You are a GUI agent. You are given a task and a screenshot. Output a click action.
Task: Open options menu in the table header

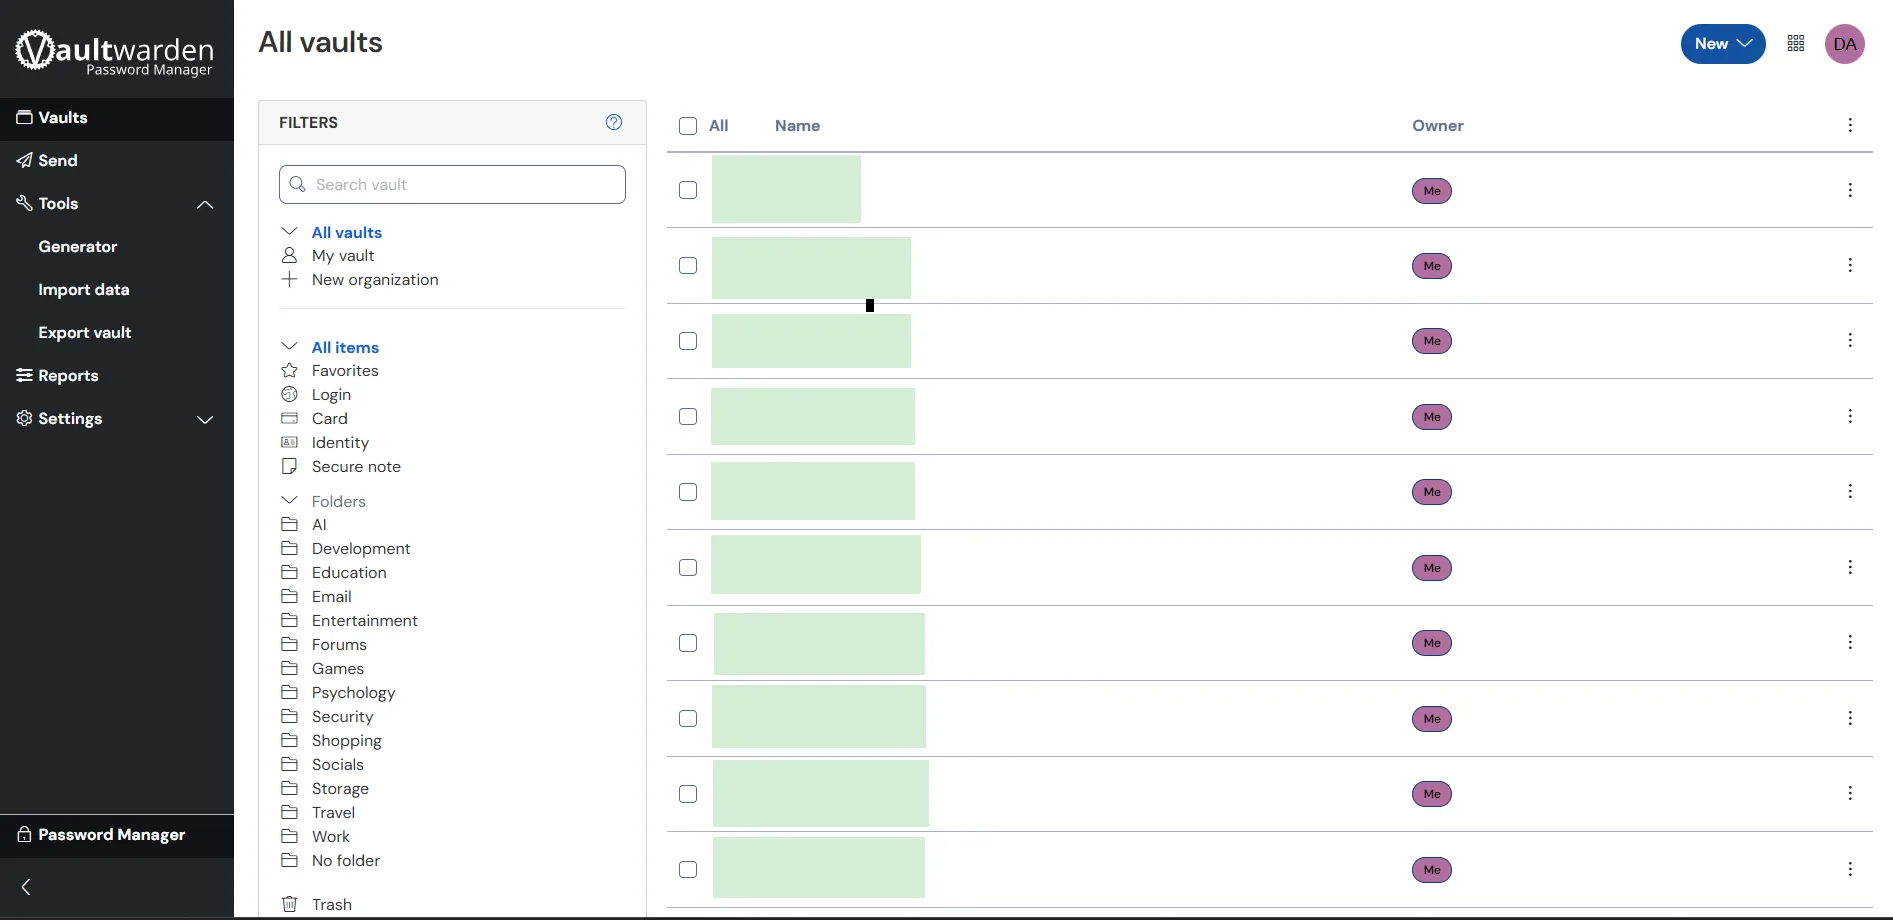pyautogui.click(x=1850, y=125)
